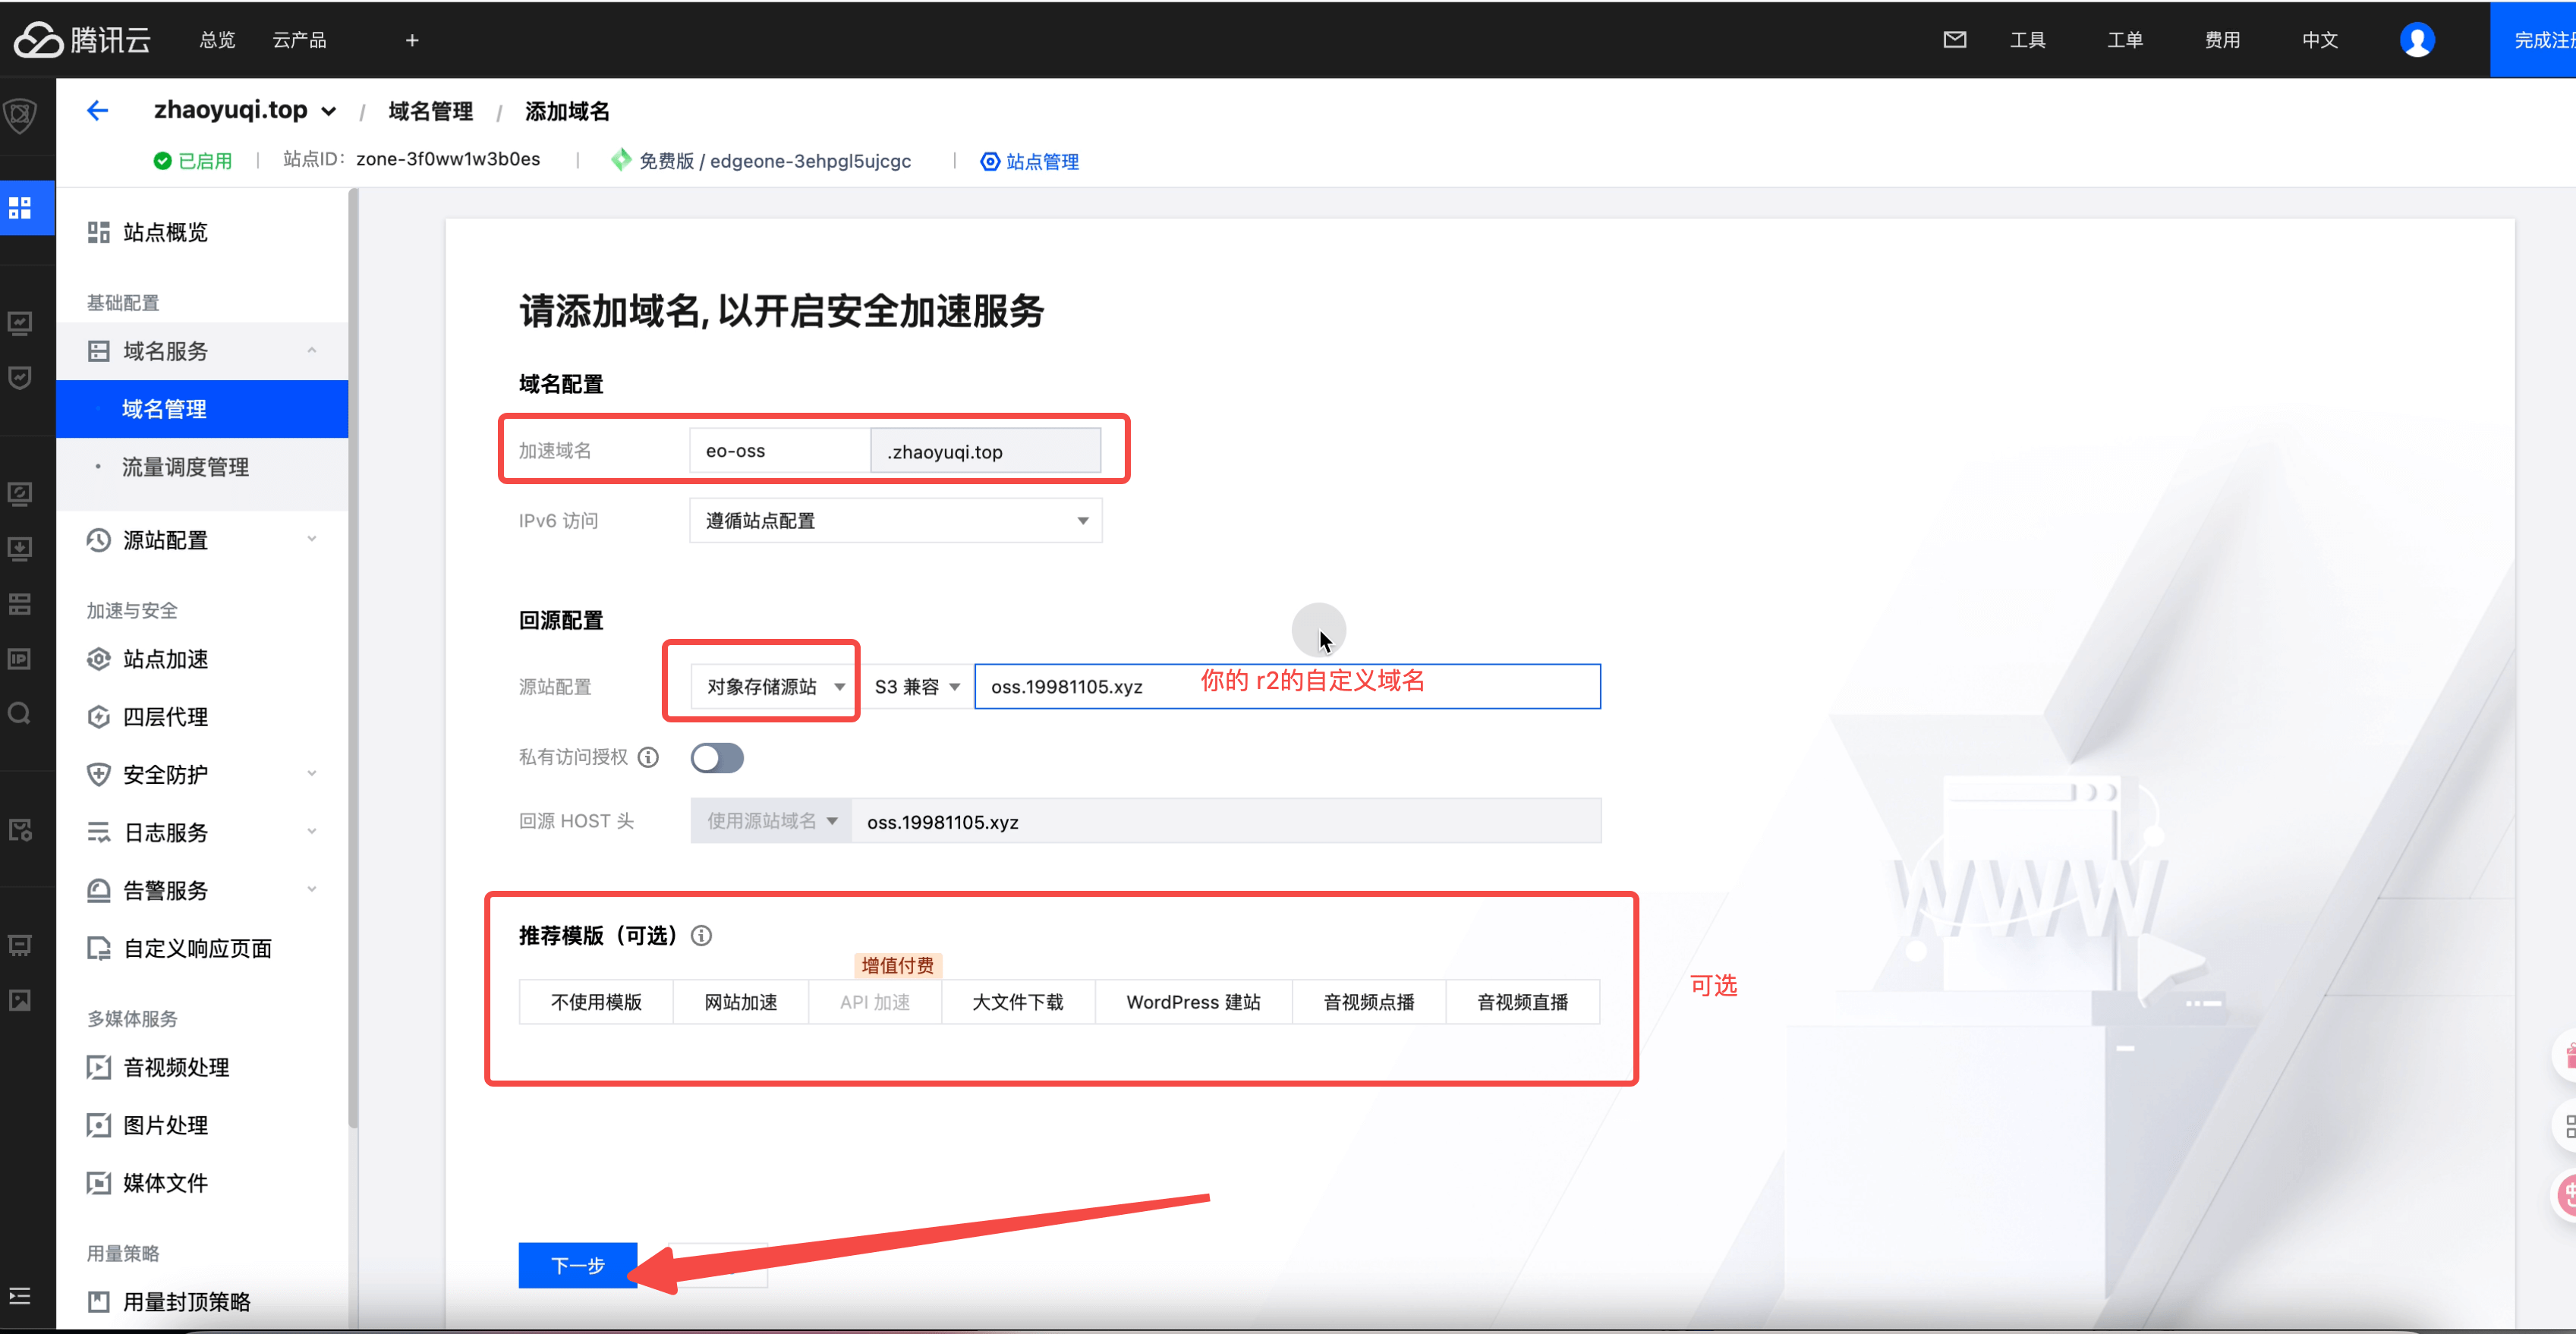Select 音视频直播 template

pos(1523,1002)
